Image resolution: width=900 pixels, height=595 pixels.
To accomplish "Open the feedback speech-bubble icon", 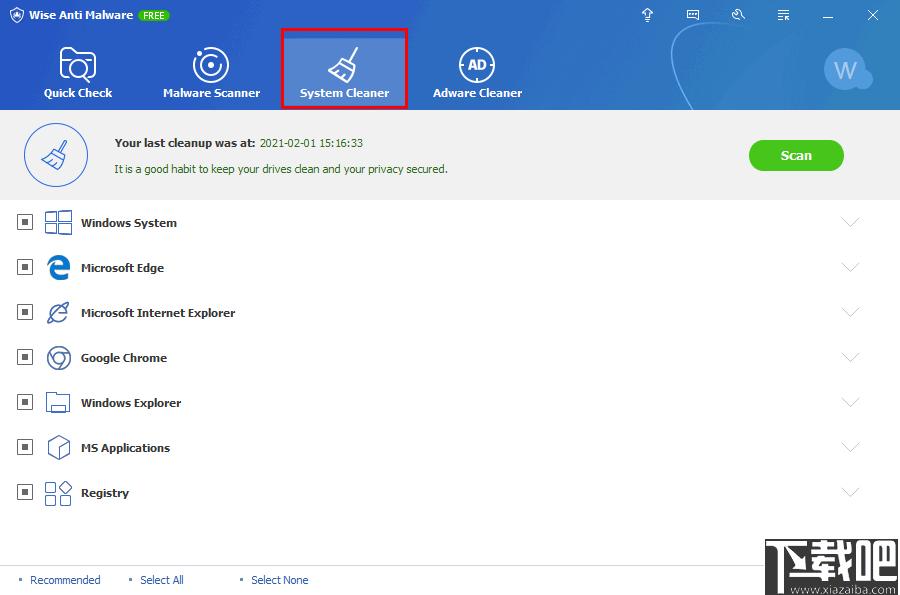I will 693,15.
